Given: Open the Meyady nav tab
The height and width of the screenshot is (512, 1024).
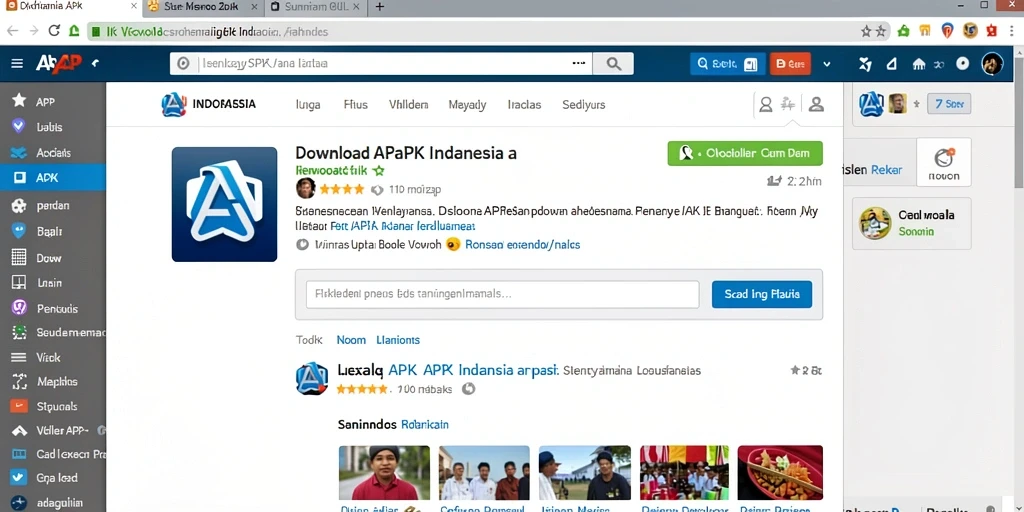Looking at the screenshot, I should 467,104.
